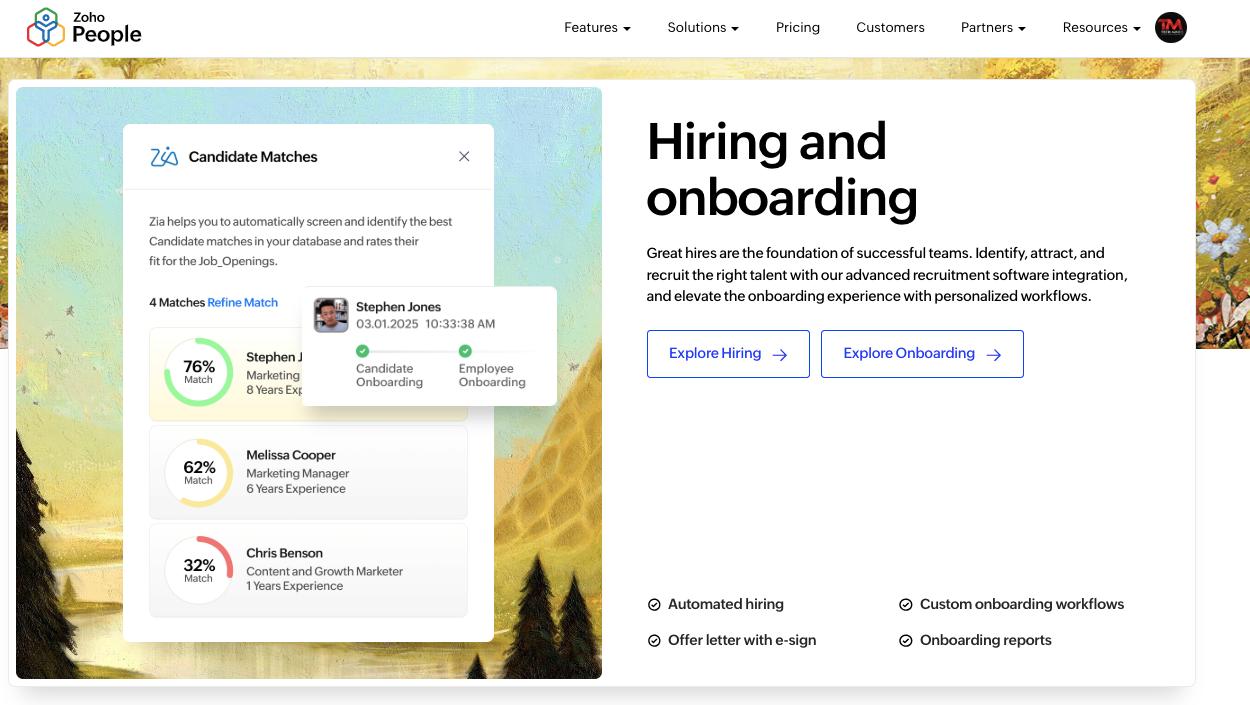Click Stephen Jones's avatar thumbnail
1250x705 pixels.
[330, 315]
